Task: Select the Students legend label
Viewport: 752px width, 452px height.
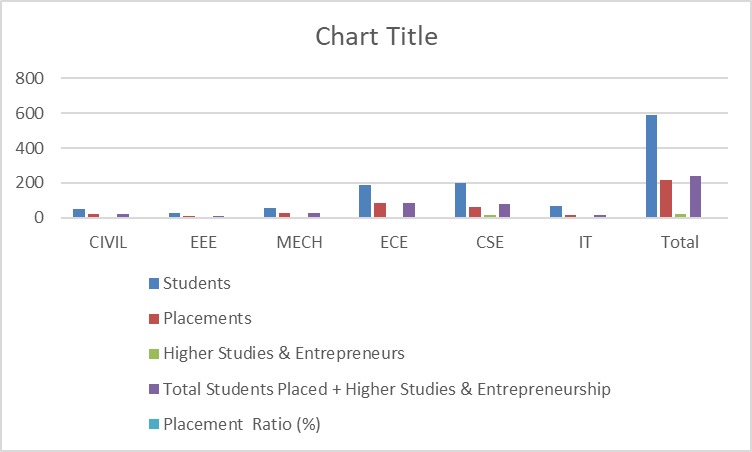Action: 197,283
